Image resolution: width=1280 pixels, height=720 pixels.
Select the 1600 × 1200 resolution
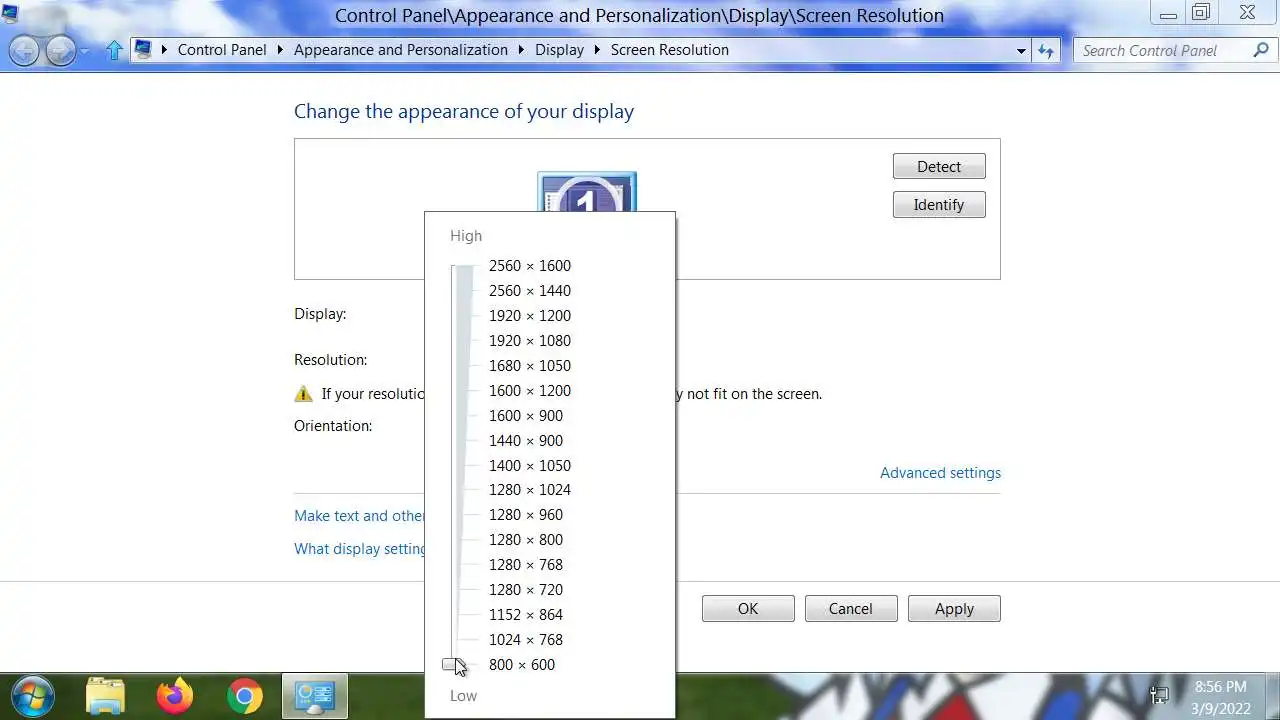coord(530,391)
